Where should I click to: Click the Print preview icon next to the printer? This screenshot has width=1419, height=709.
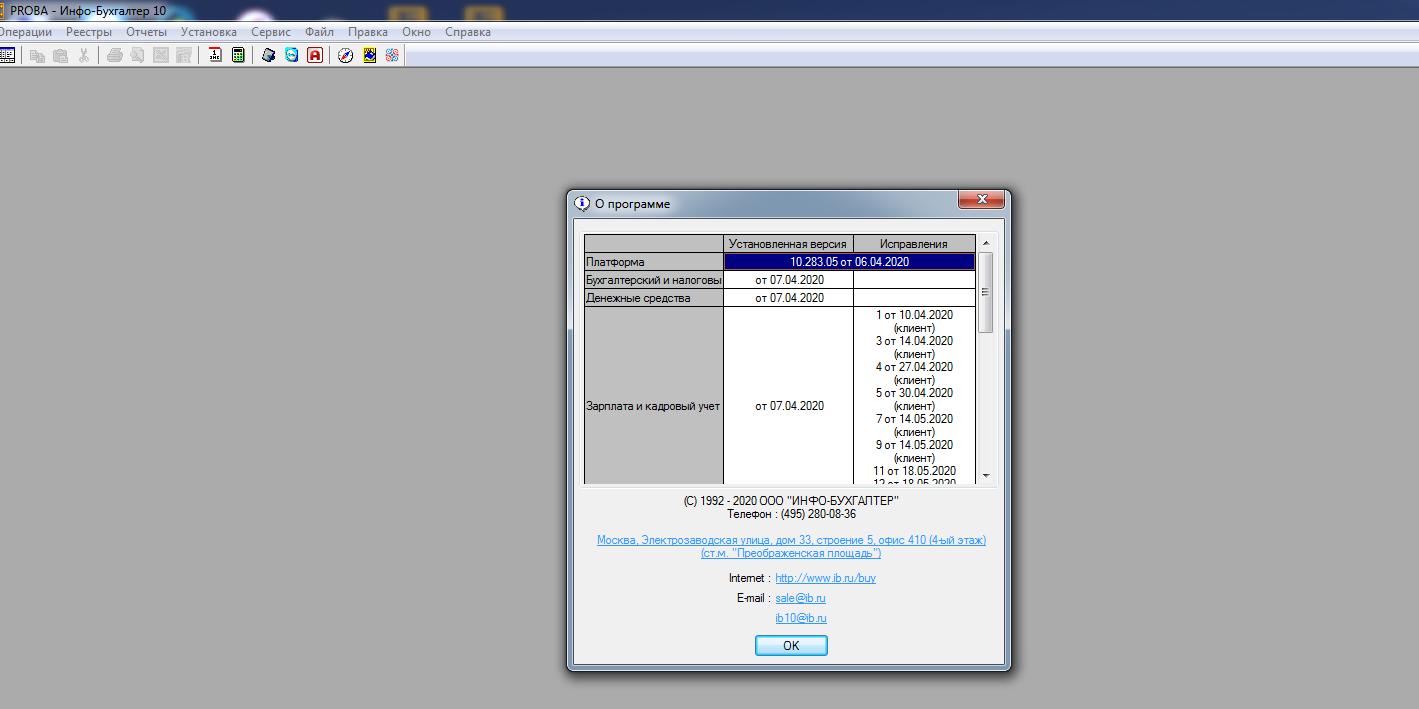tap(137, 56)
